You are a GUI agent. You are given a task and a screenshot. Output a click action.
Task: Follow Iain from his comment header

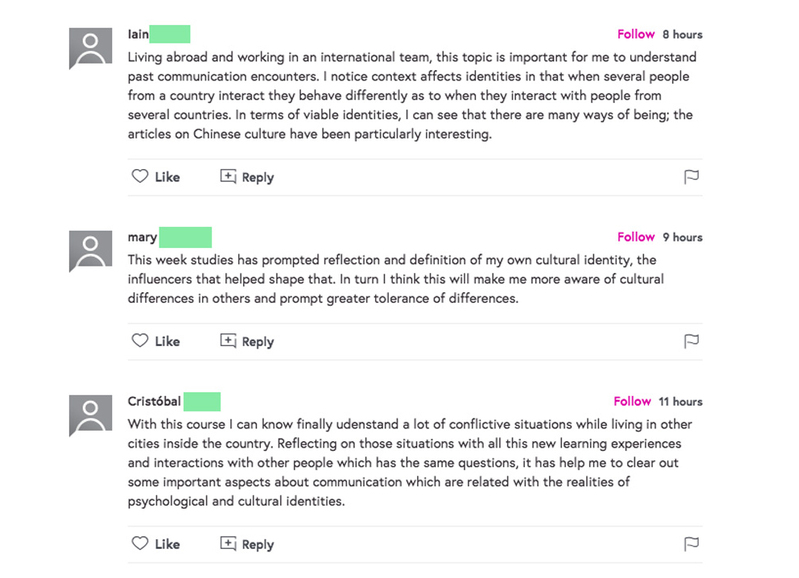point(636,34)
